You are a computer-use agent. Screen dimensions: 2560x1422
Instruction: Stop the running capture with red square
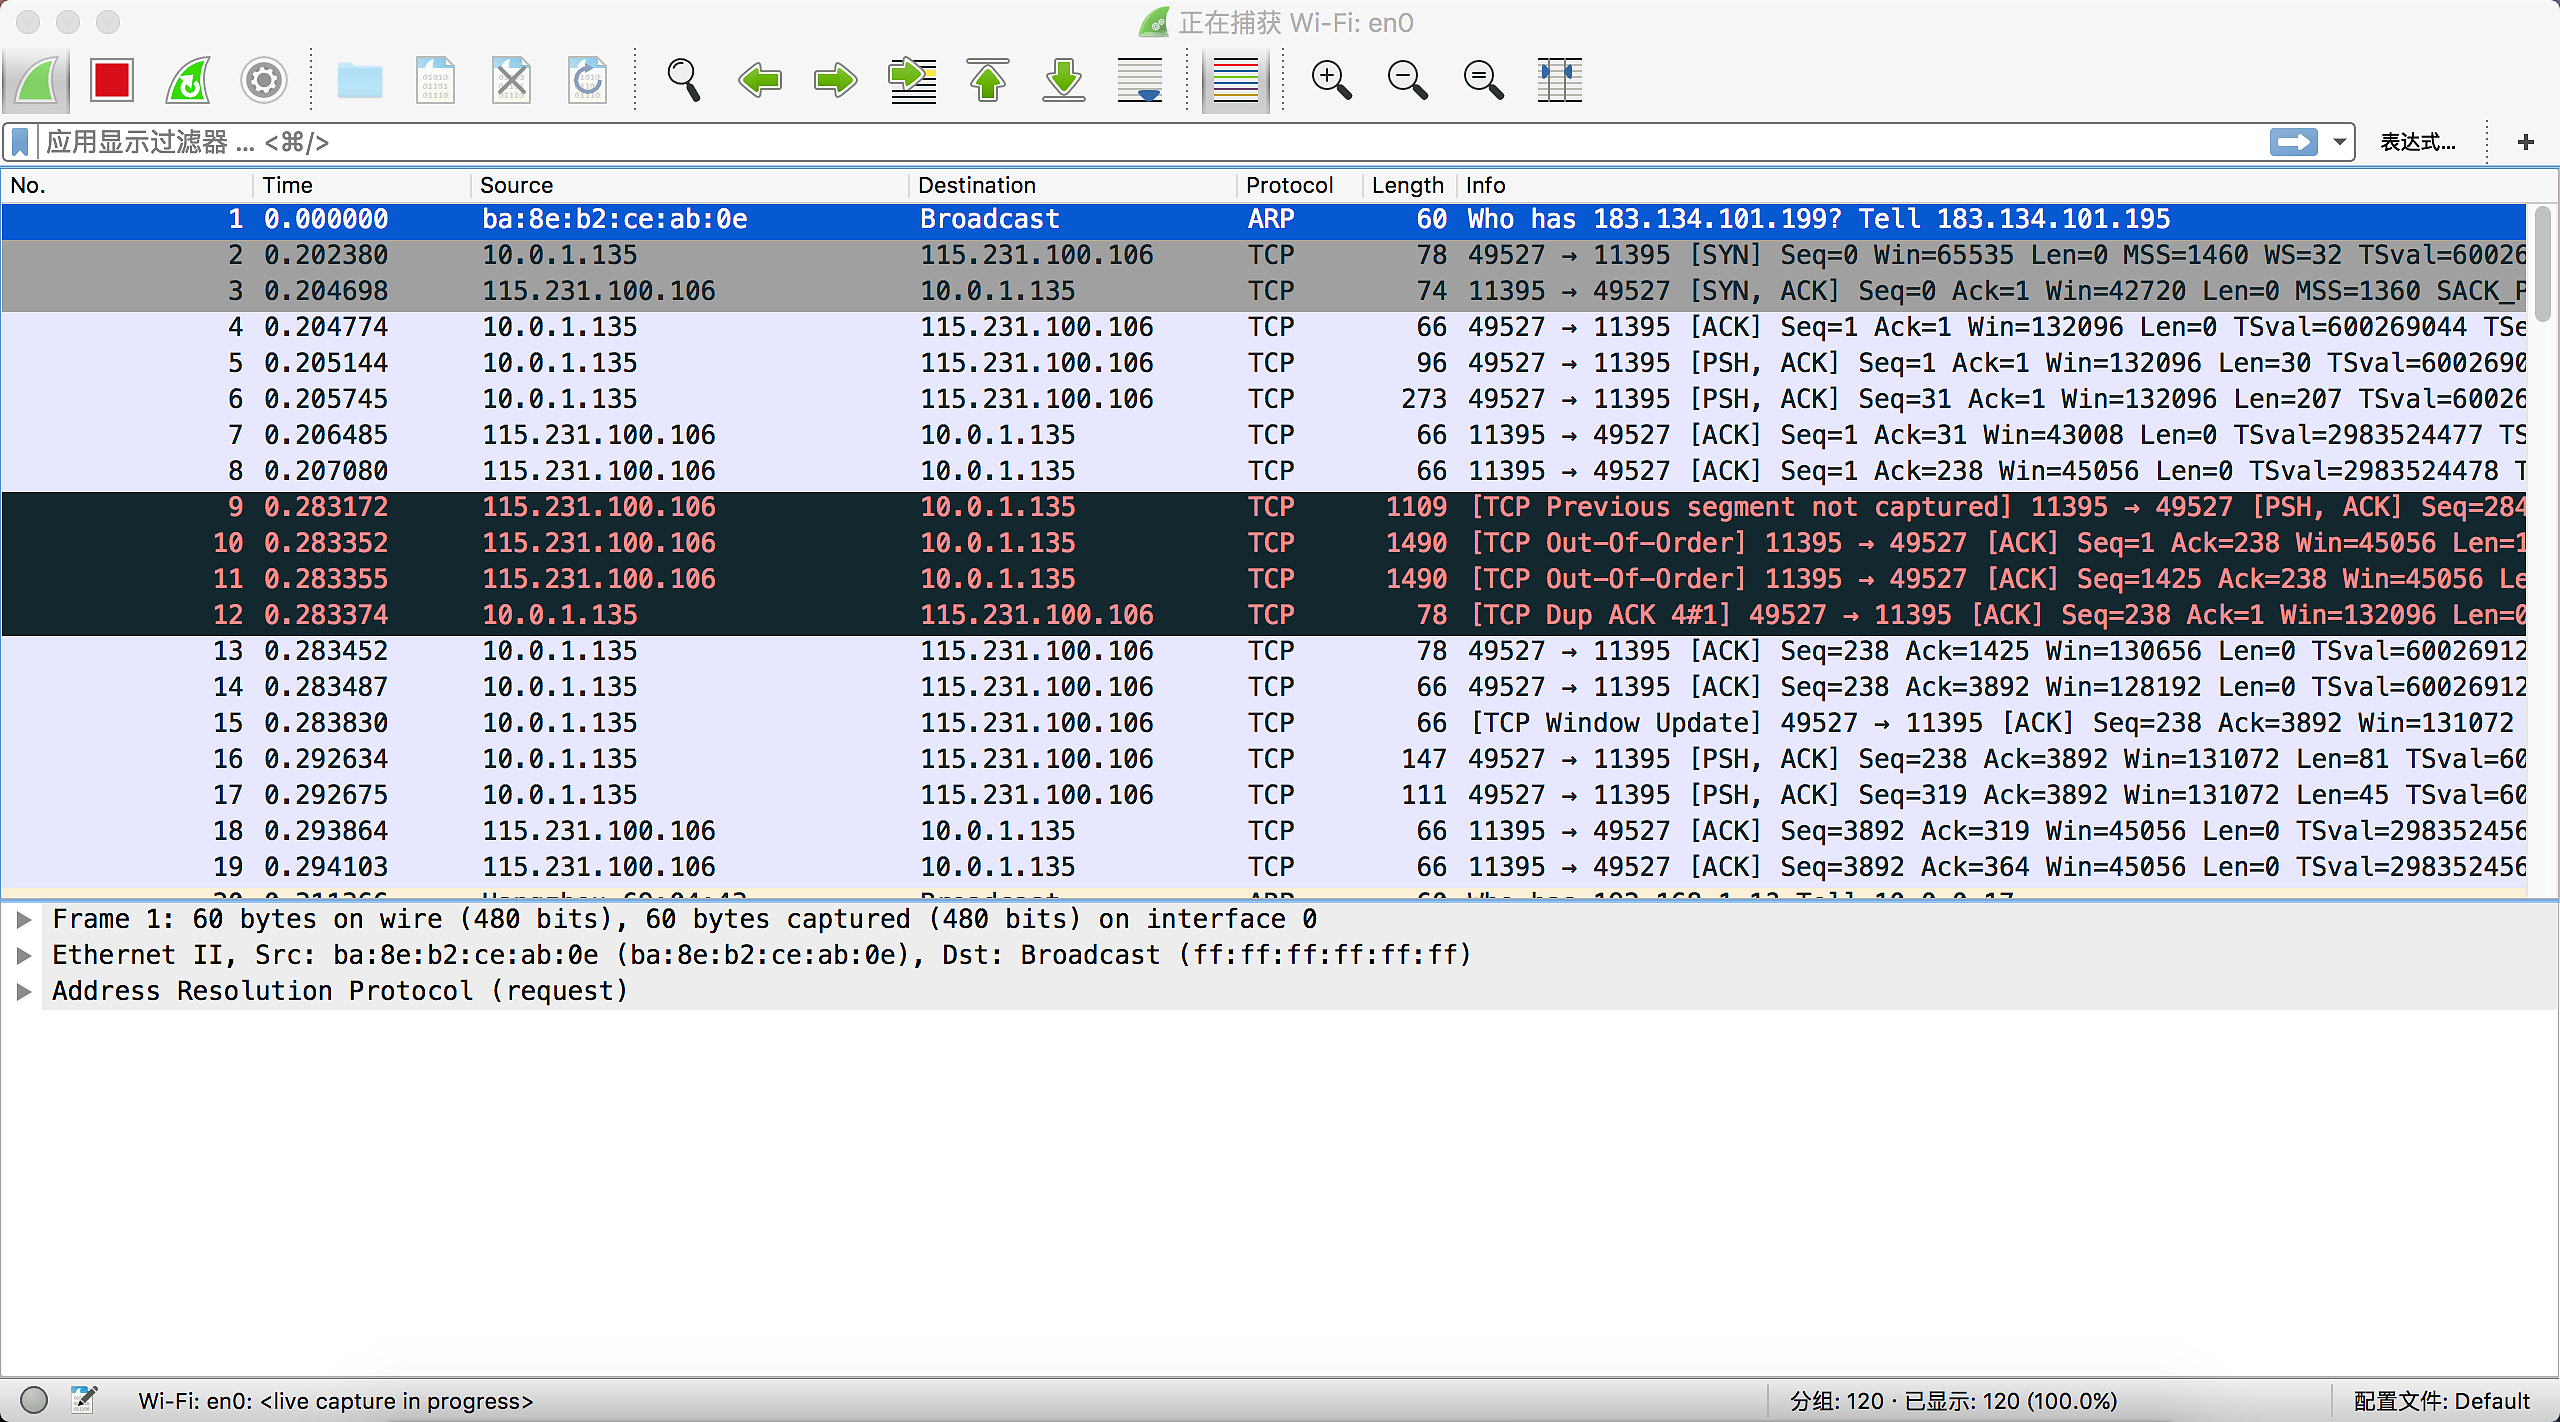pyautogui.click(x=111, y=80)
